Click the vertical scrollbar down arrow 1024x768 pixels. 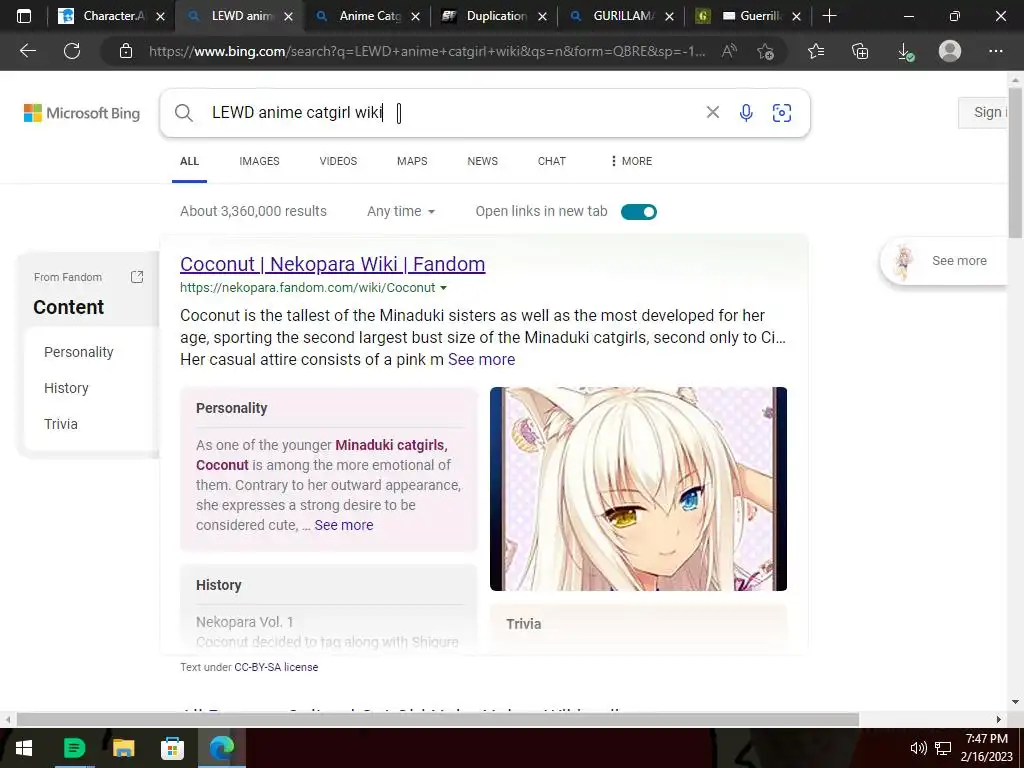pyautogui.click(x=1016, y=702)
